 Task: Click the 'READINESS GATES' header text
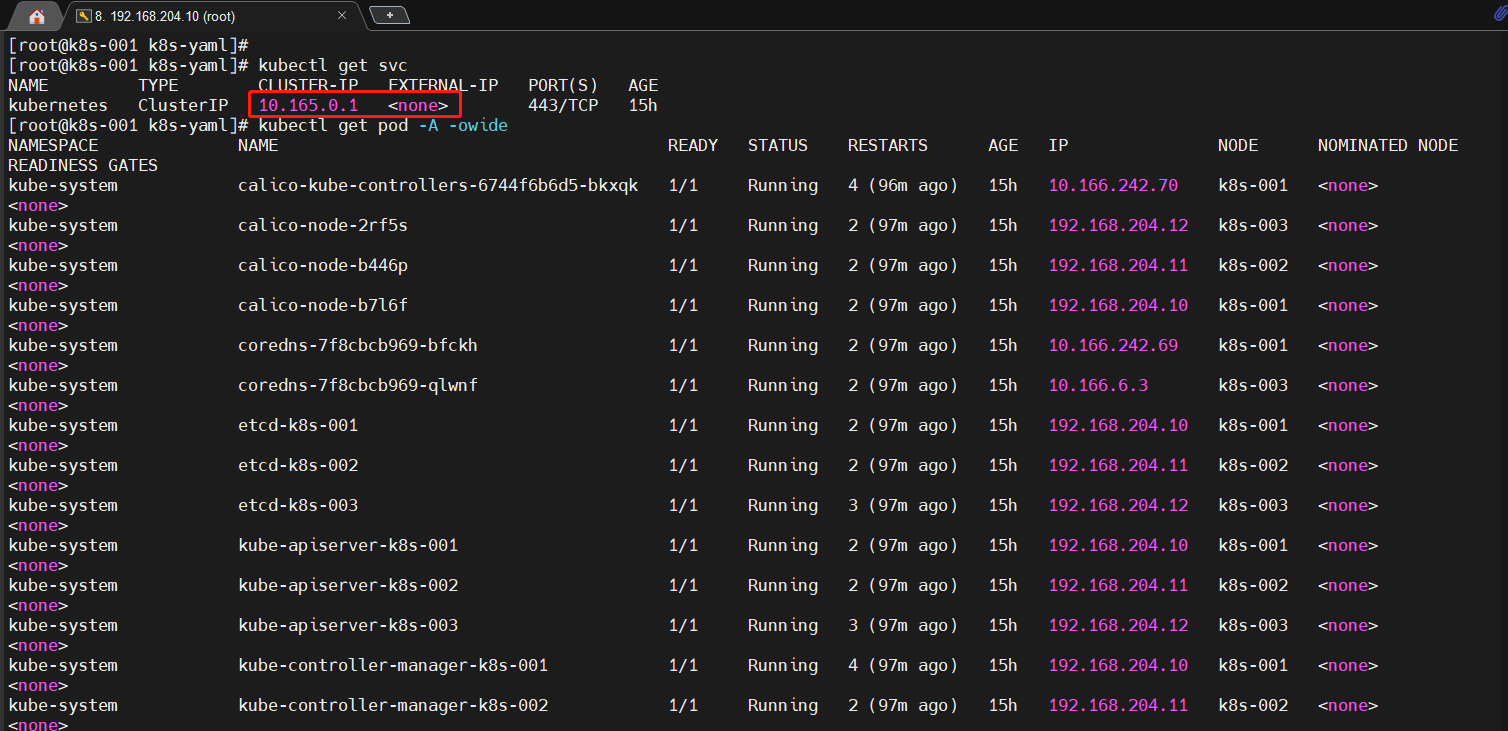click(83, 166)
